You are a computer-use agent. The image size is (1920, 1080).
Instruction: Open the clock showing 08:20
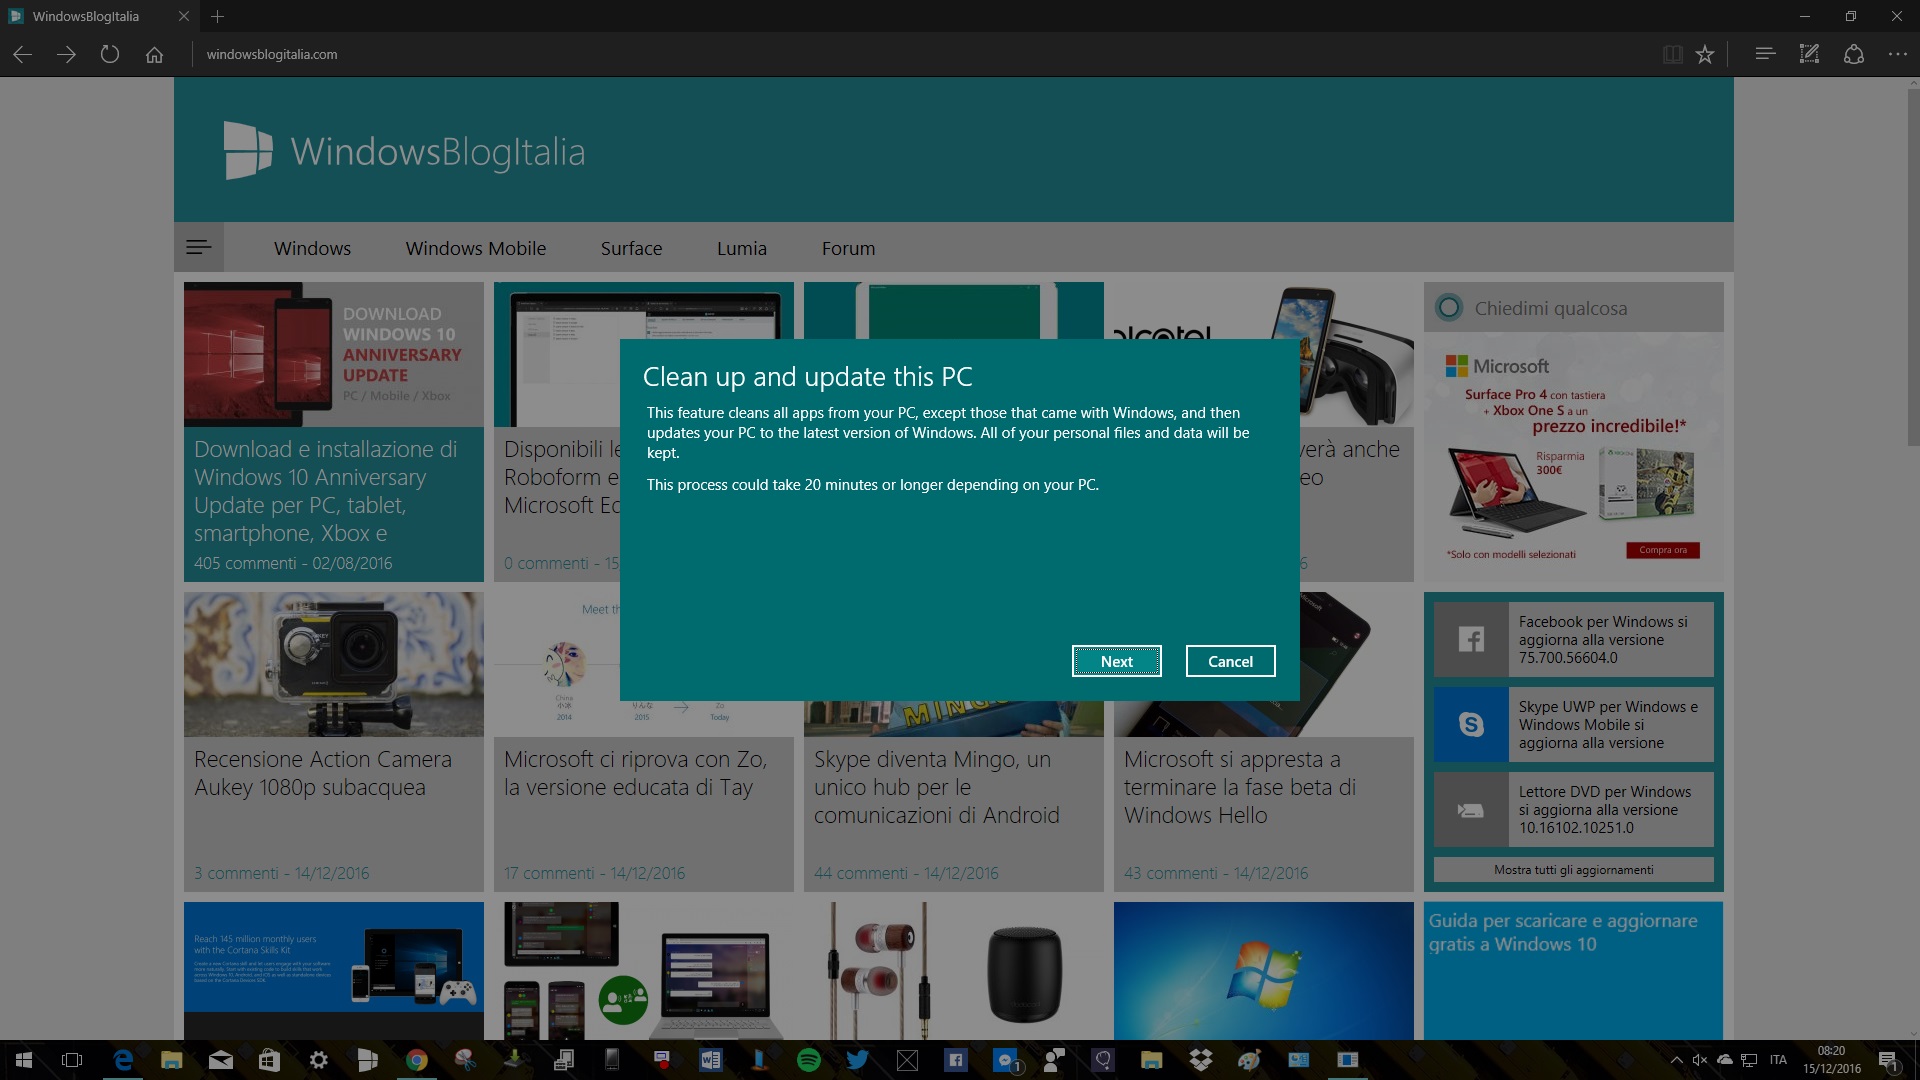[1832, 1060]
